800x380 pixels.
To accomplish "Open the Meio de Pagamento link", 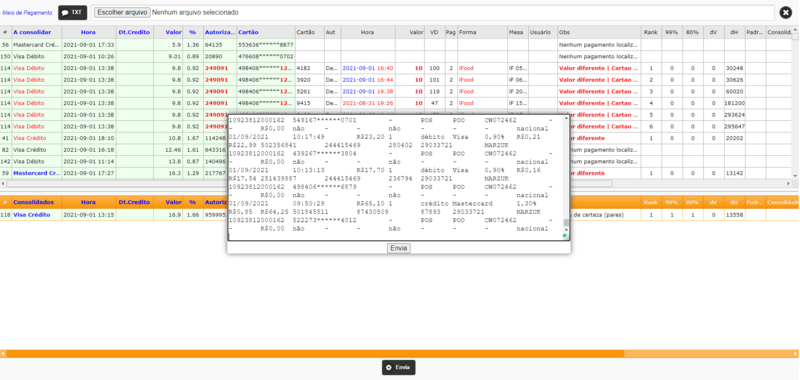I will pos(27,12).
